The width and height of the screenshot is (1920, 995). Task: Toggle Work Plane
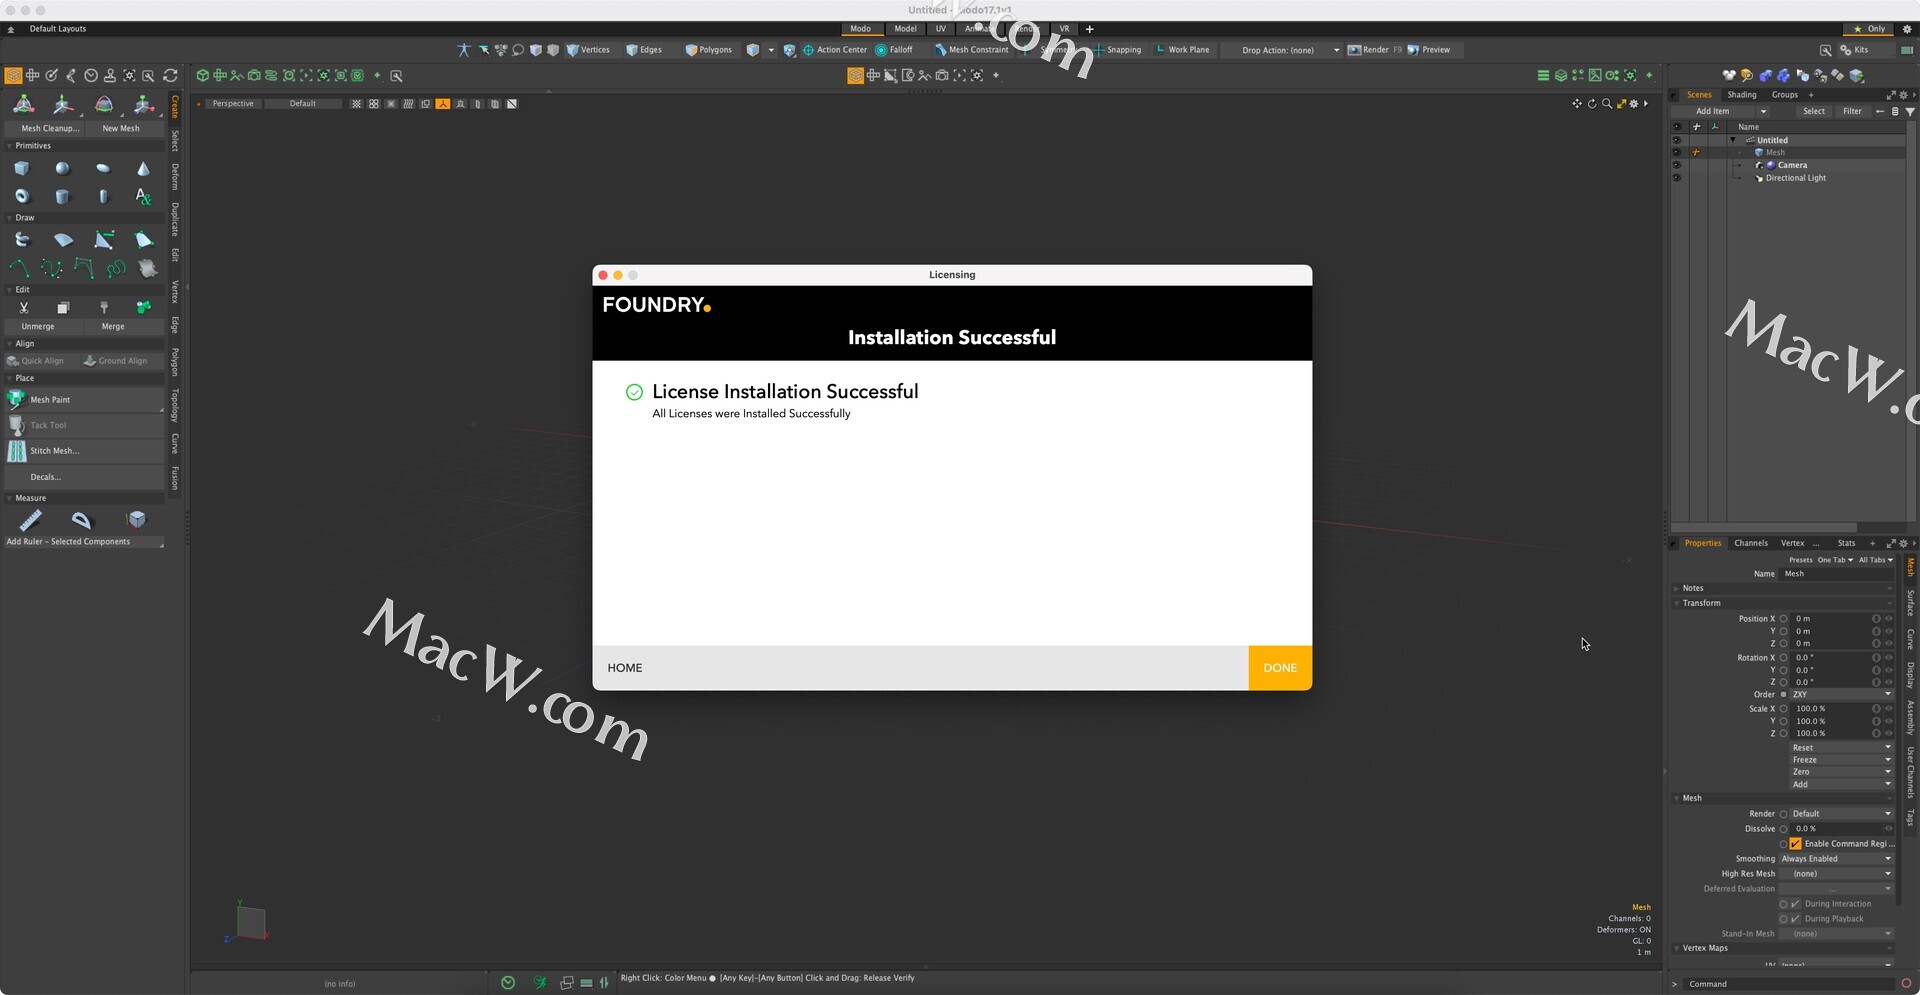[x=1182, y=50]
